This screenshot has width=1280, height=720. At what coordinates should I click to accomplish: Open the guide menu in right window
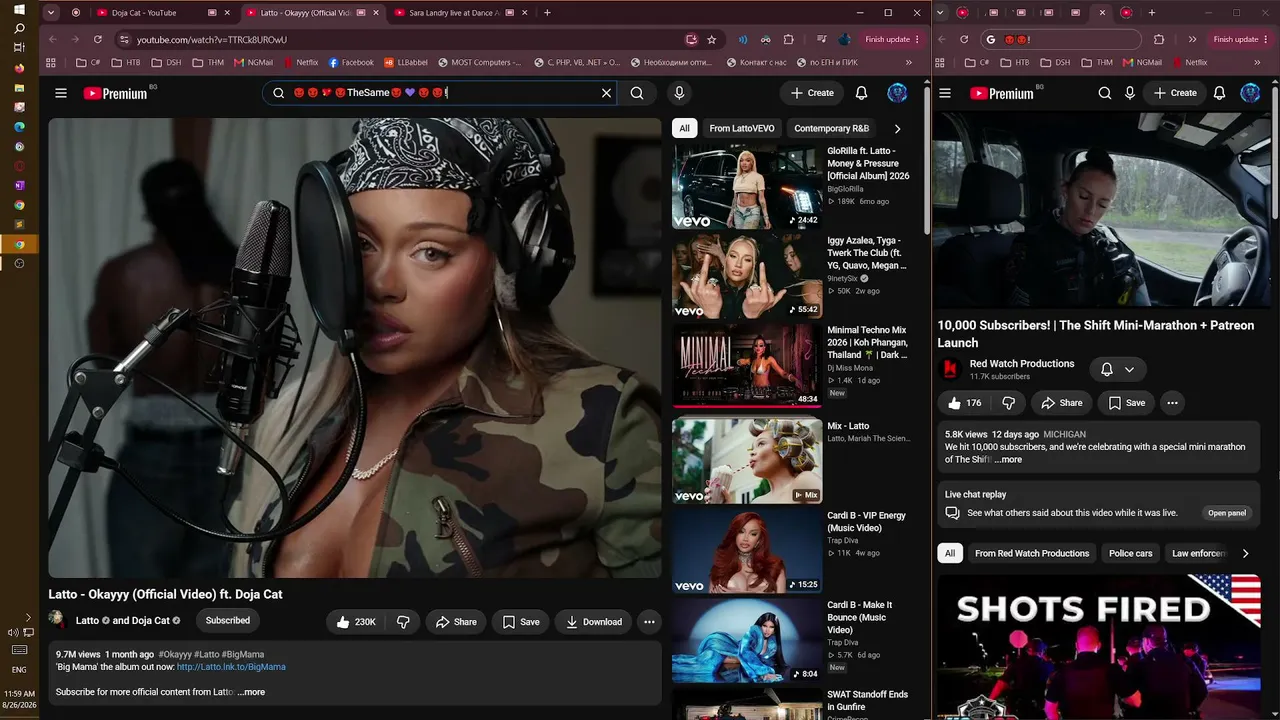[945, 93]
